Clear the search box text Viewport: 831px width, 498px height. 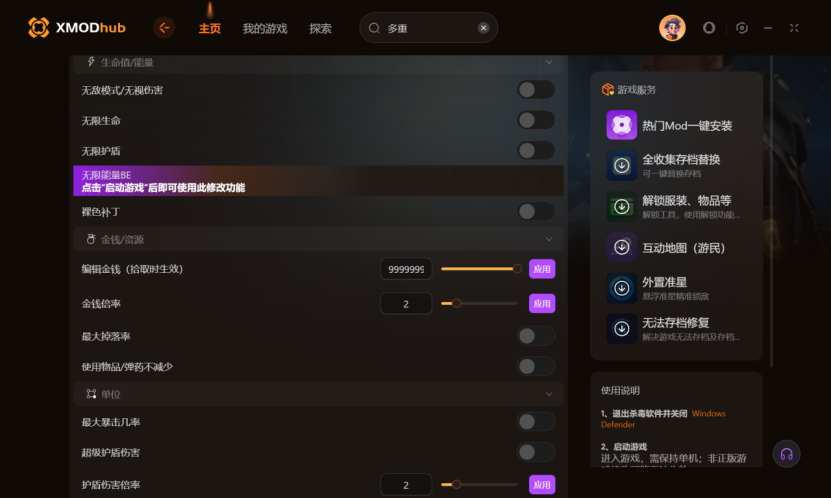pos(483,28)
